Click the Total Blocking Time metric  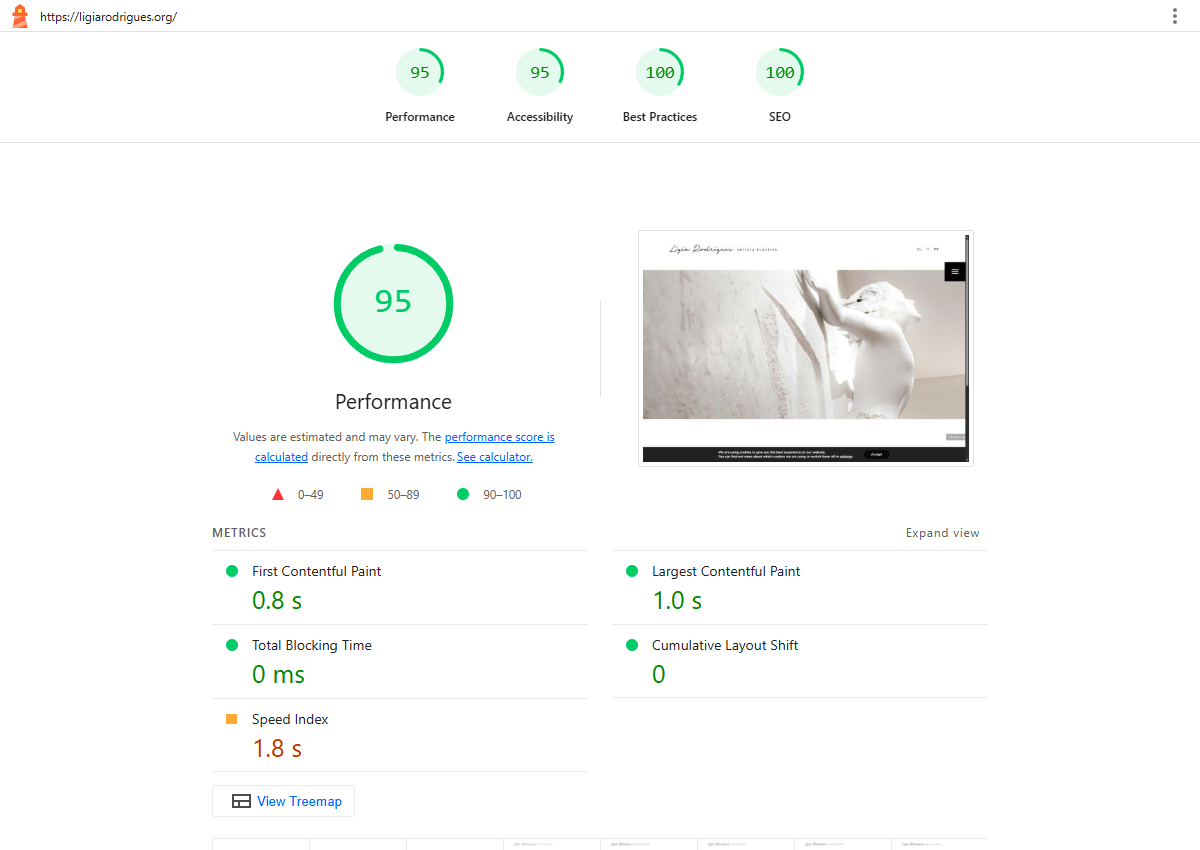click(400, 662)
